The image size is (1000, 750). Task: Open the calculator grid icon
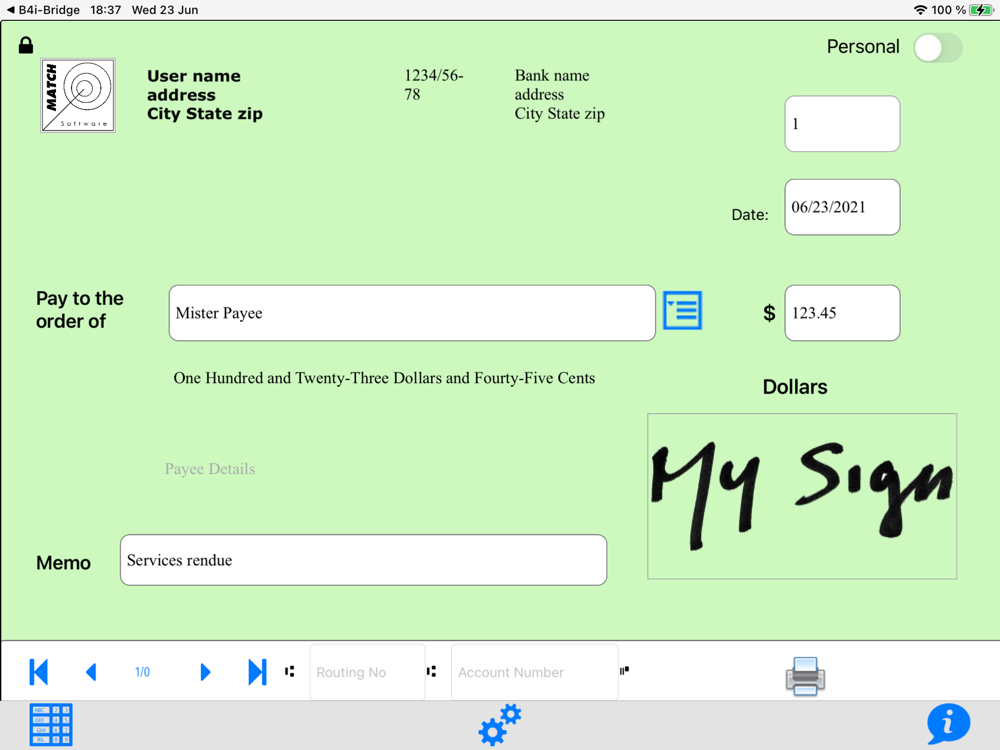(51, 725)
